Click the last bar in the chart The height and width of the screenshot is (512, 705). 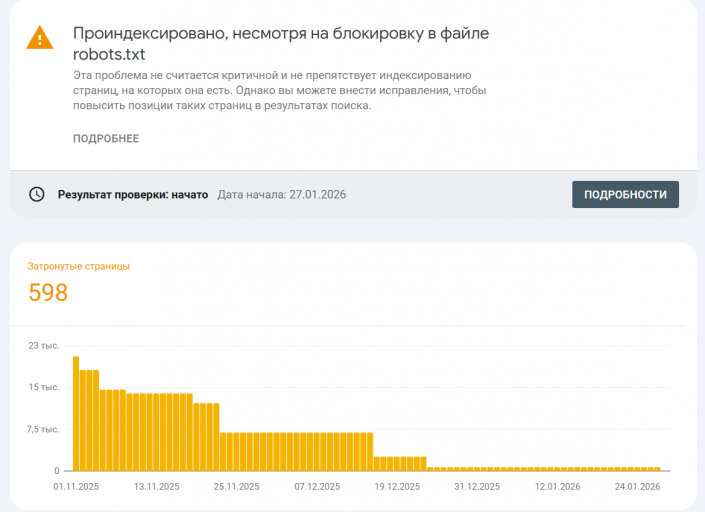[657, 469]
